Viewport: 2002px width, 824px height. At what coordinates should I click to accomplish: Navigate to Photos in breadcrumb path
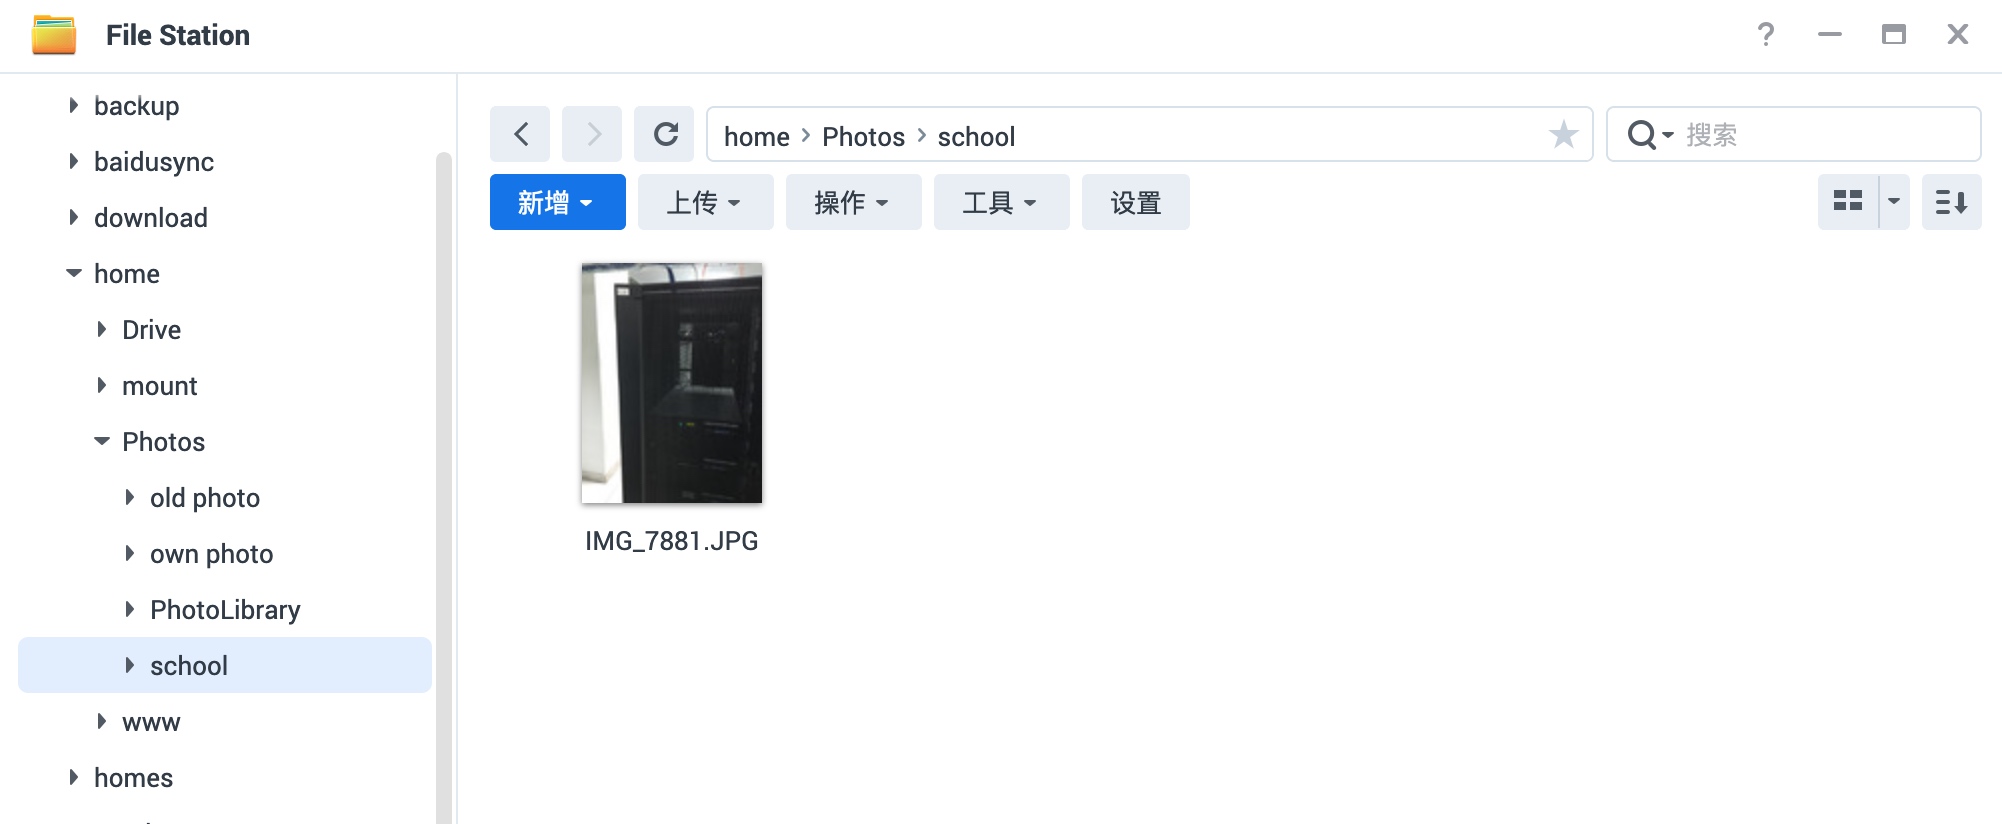point(863,136)
